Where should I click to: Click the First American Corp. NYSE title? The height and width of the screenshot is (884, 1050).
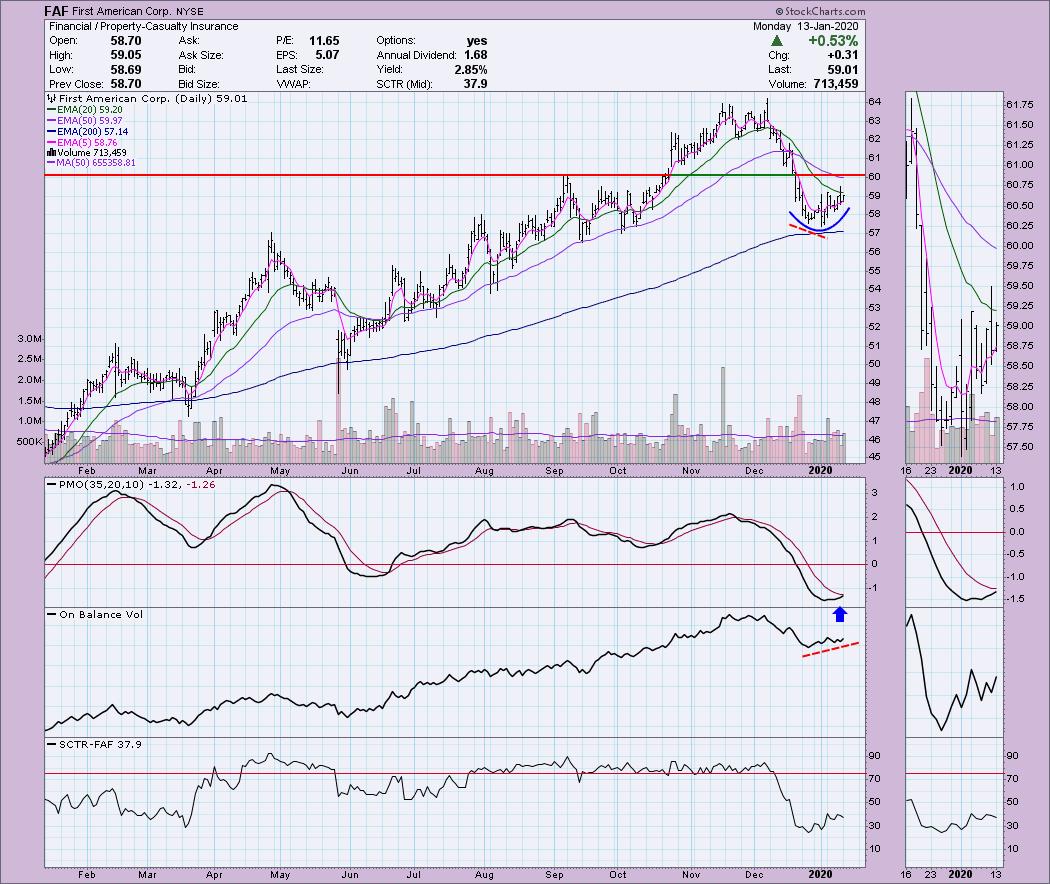point(136,11)
